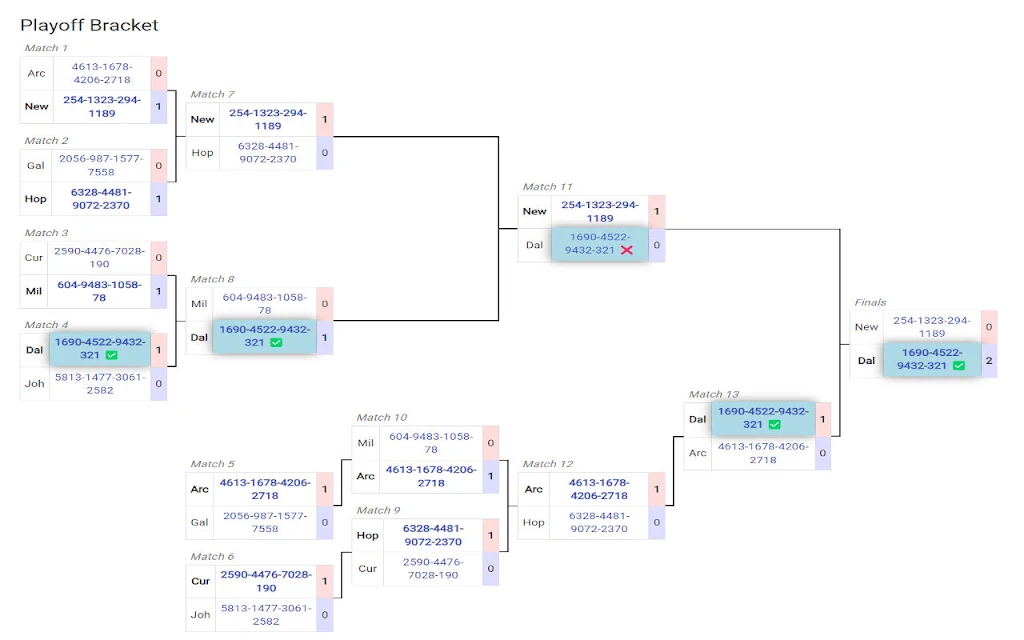Click Cur's score 1 in Match 6
Viewport: 1024px width, 640px height.
coord(325,581)
